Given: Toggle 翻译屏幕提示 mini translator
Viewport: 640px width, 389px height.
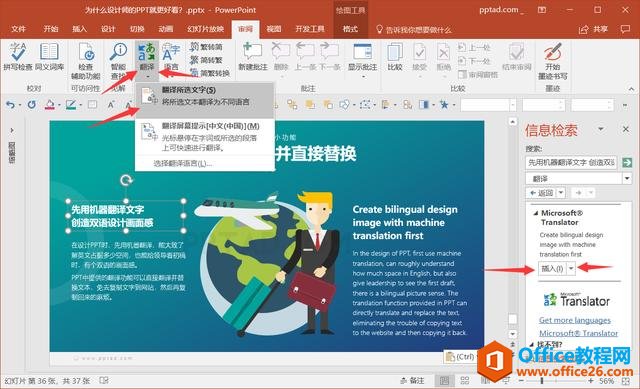Looking at the screenshot, I should point(204,136).
